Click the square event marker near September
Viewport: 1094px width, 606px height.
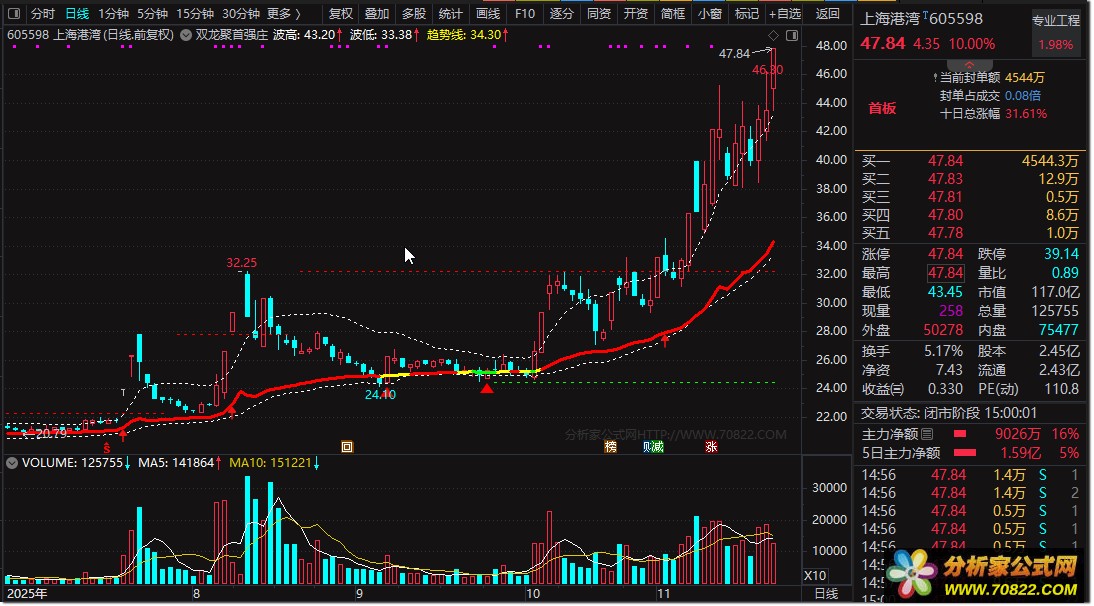[x=347, y=447]
